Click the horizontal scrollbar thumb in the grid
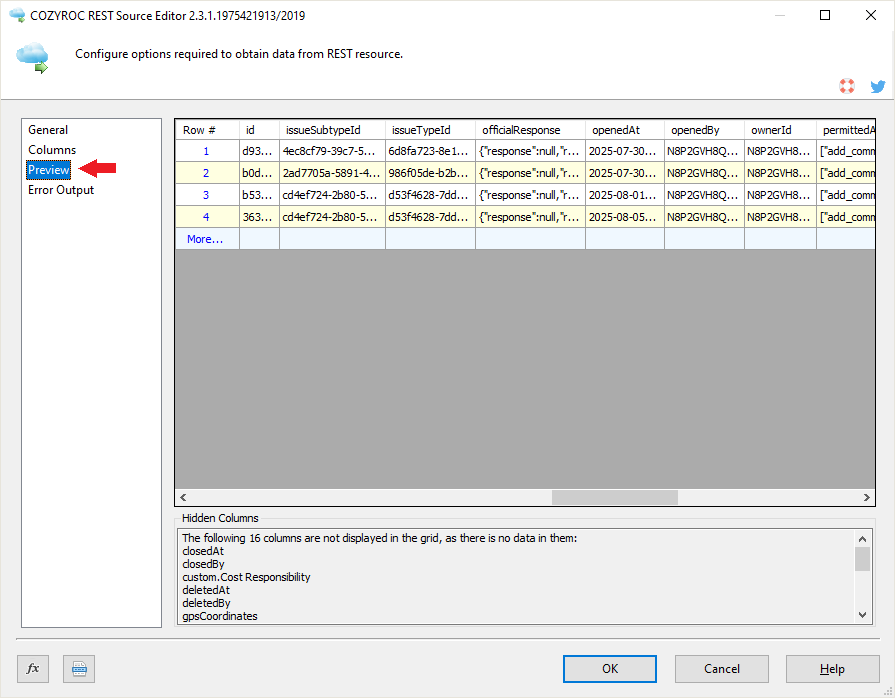The width and height of the screenshot is (895, 698). coord(614,497)
